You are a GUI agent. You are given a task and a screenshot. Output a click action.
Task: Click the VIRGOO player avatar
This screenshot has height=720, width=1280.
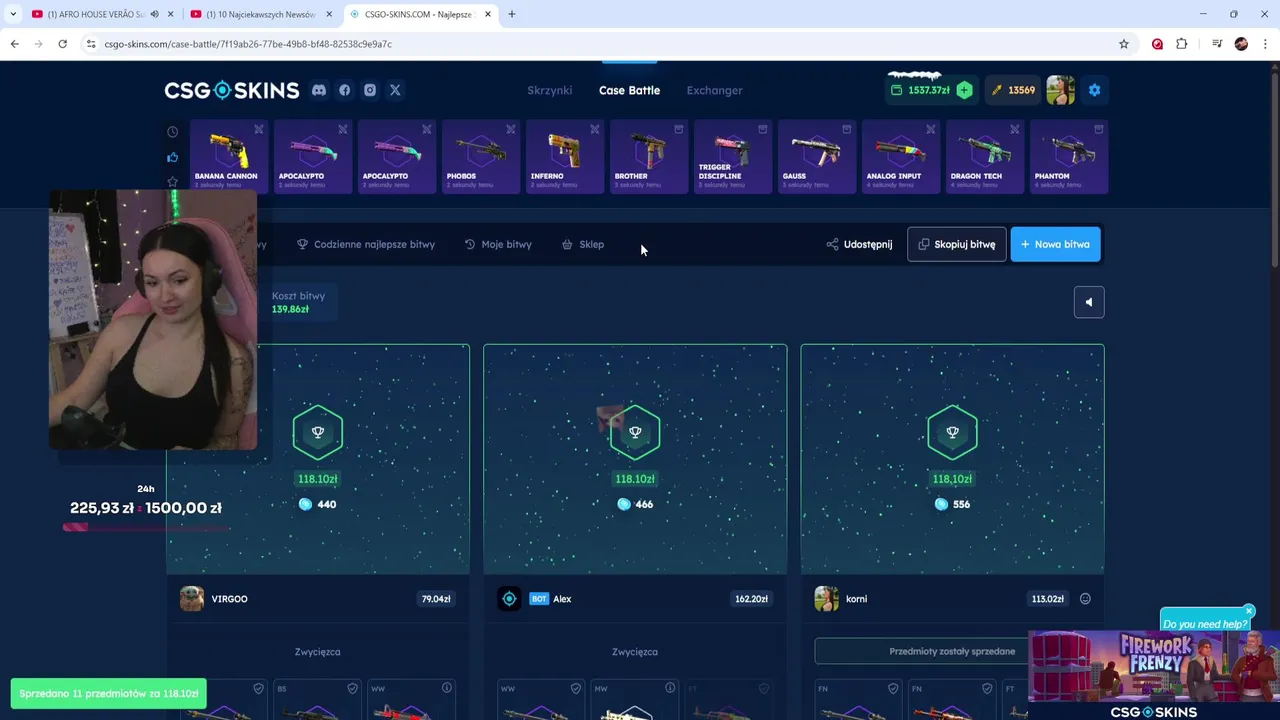192,599
